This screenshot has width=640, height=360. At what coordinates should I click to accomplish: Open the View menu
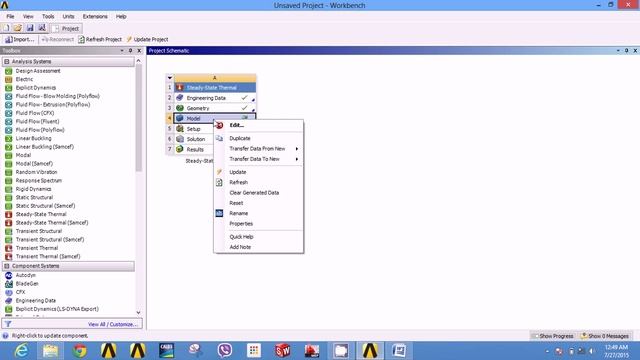[28, 17]
